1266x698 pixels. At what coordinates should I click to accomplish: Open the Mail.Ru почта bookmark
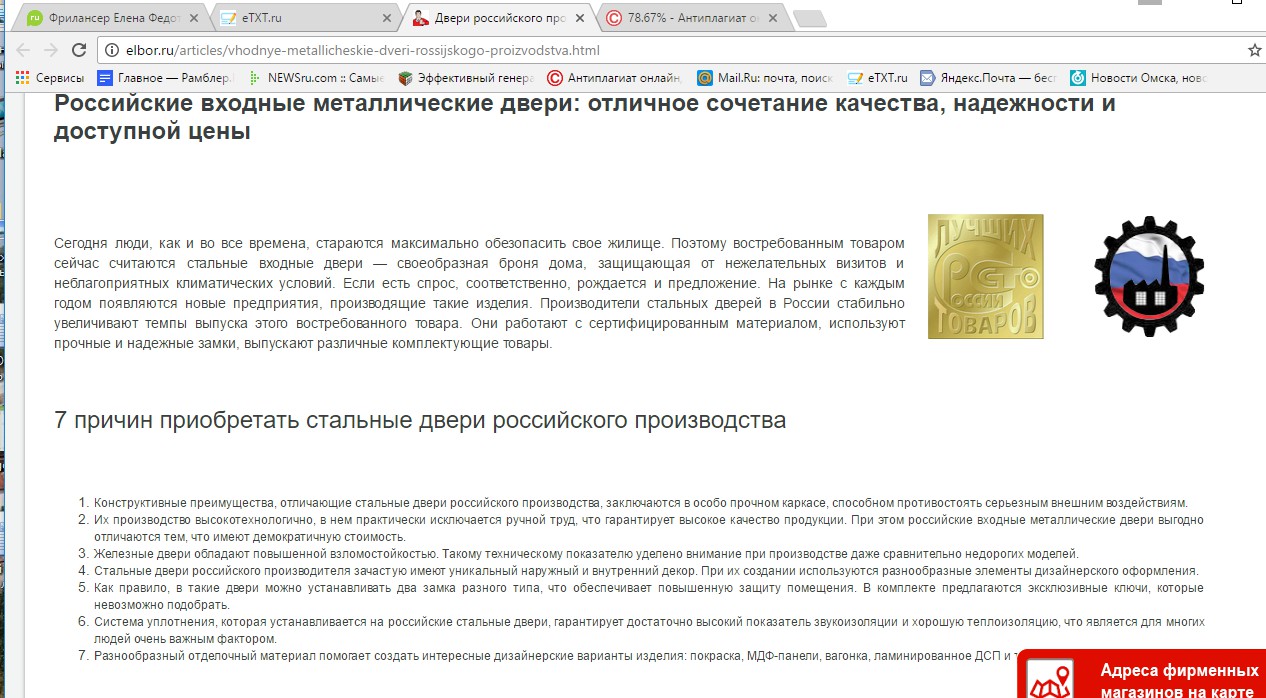coord(766,78)
